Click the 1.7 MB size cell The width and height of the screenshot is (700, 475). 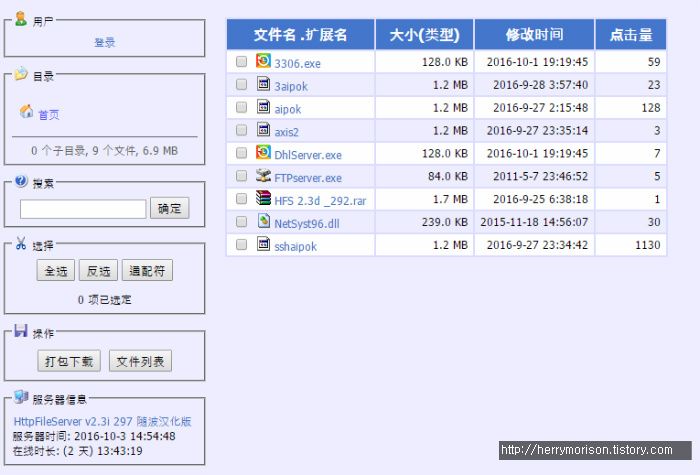pyautogui.click(x=424, y=199)
